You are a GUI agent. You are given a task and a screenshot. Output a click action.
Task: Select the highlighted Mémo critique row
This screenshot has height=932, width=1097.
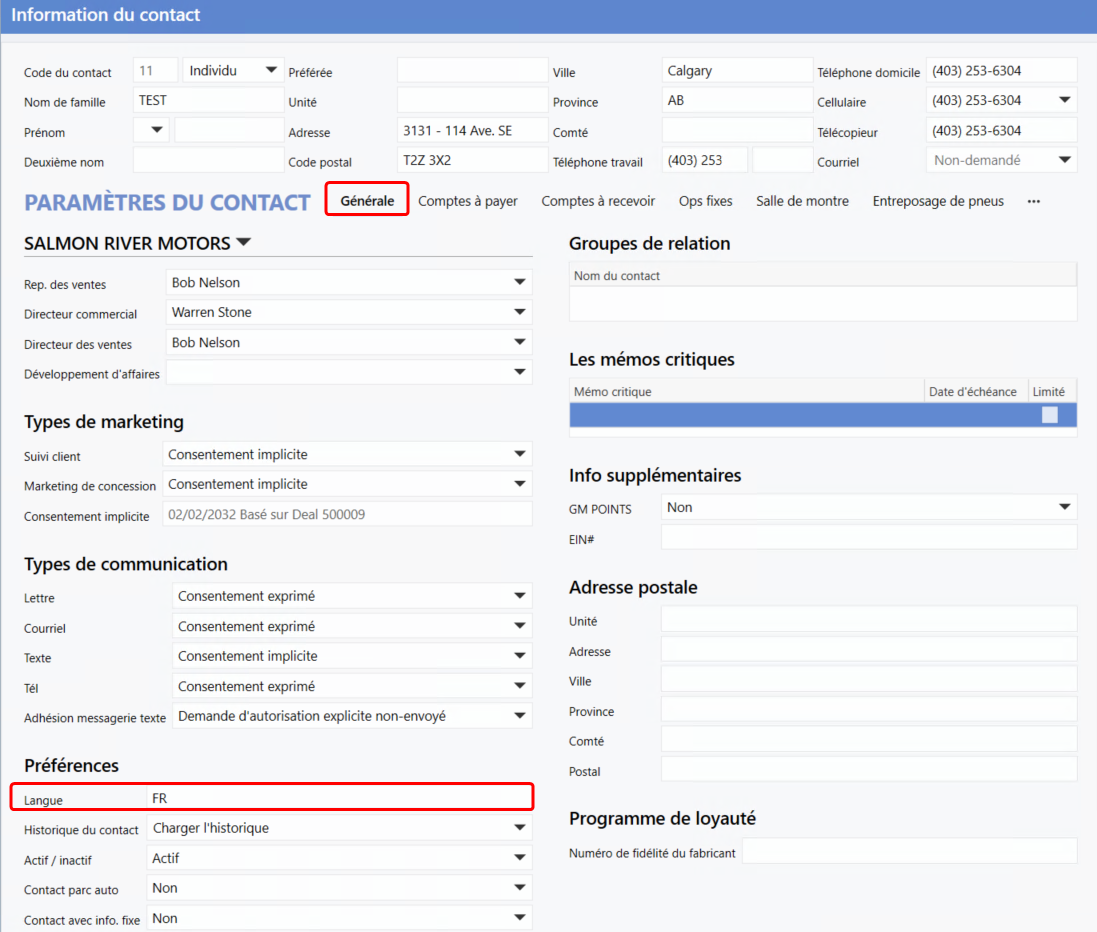[747, 415]
